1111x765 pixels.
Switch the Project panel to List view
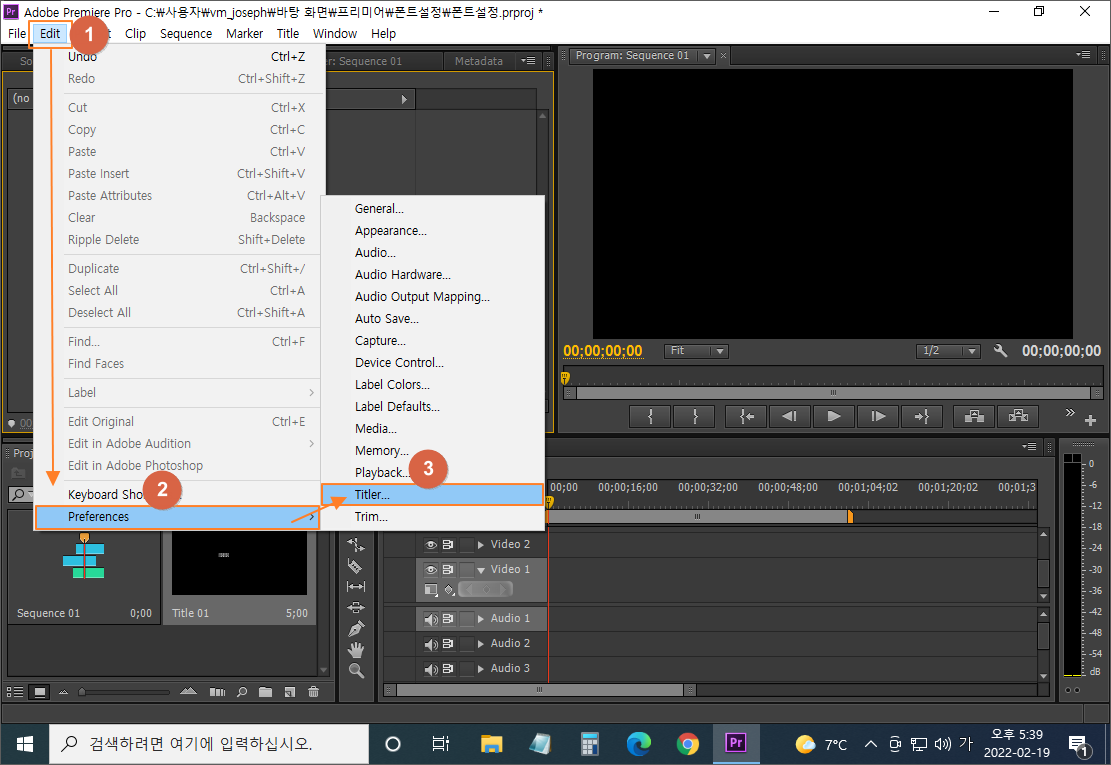pos(14,691)
